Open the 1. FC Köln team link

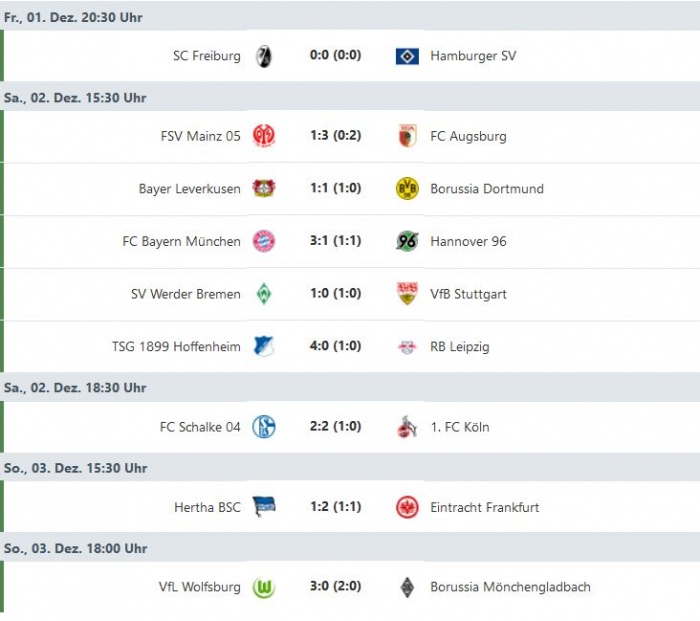(x=461, y=427)
